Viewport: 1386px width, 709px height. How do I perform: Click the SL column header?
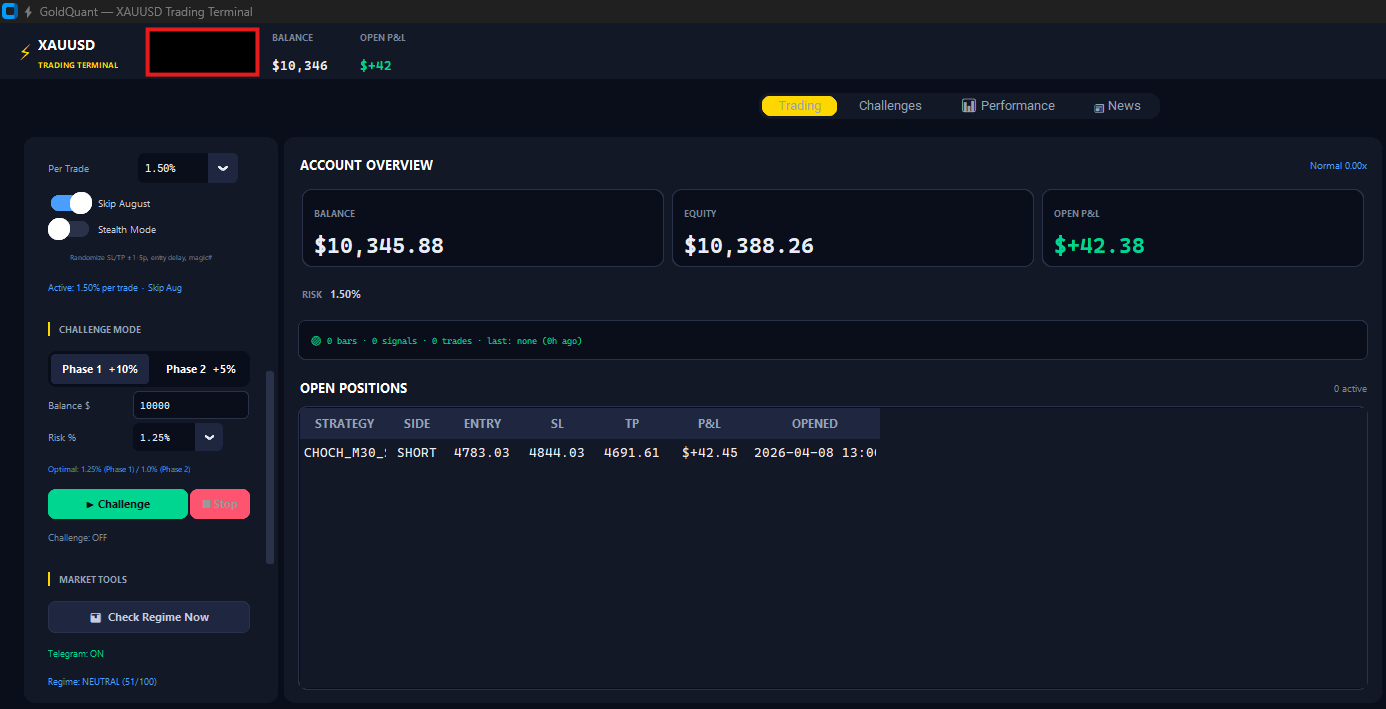point(557,423)
